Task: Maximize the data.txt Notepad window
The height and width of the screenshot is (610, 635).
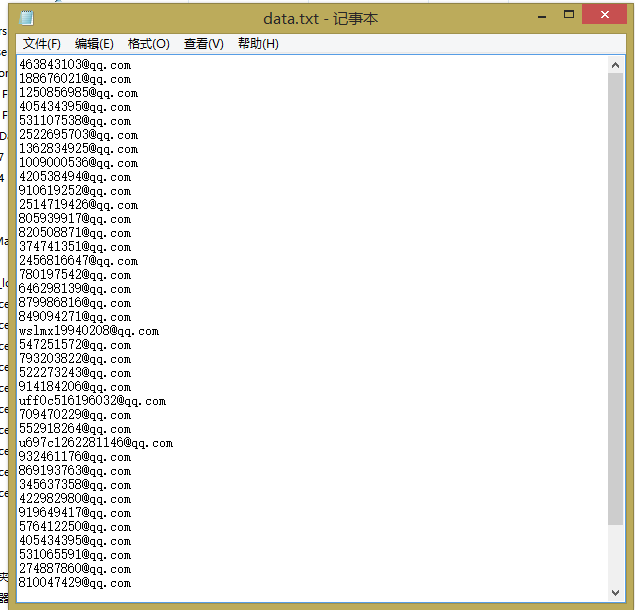Action: (x=569, y=15)
